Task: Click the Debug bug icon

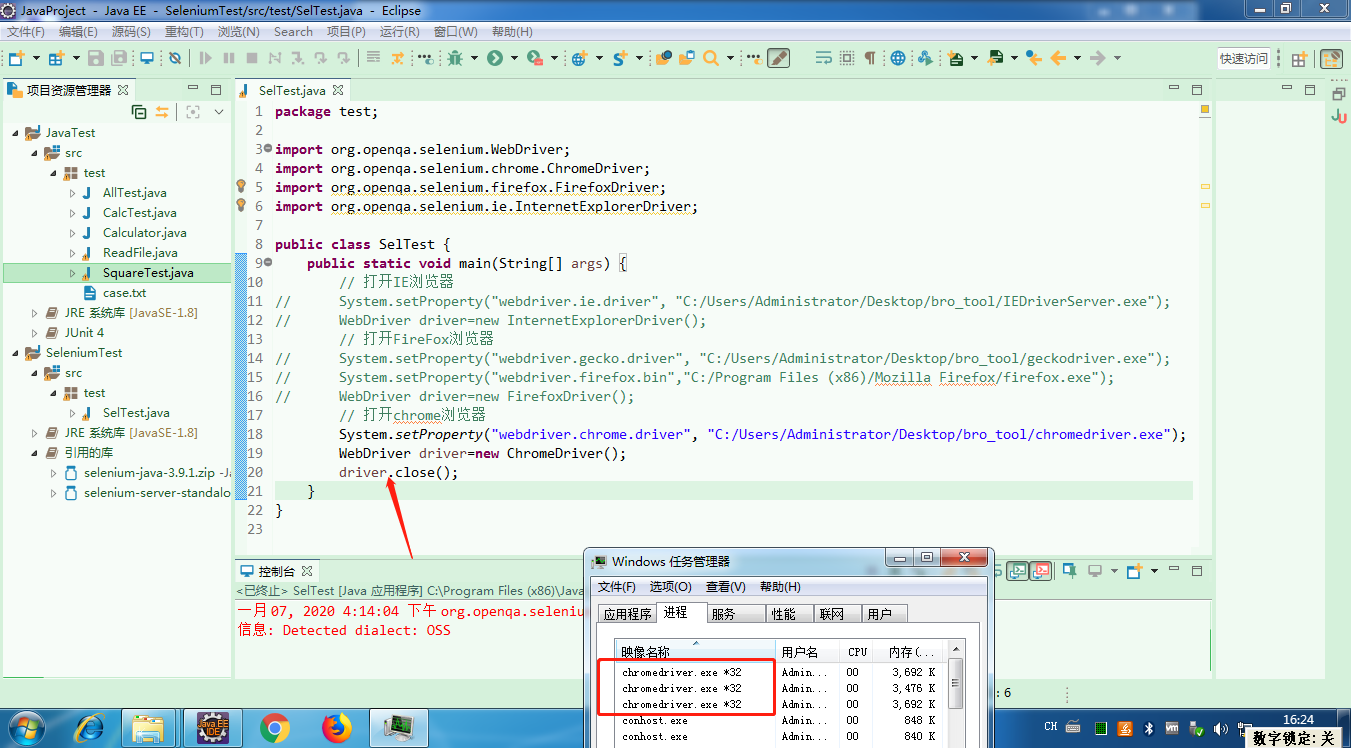Action: pos(454,58)
